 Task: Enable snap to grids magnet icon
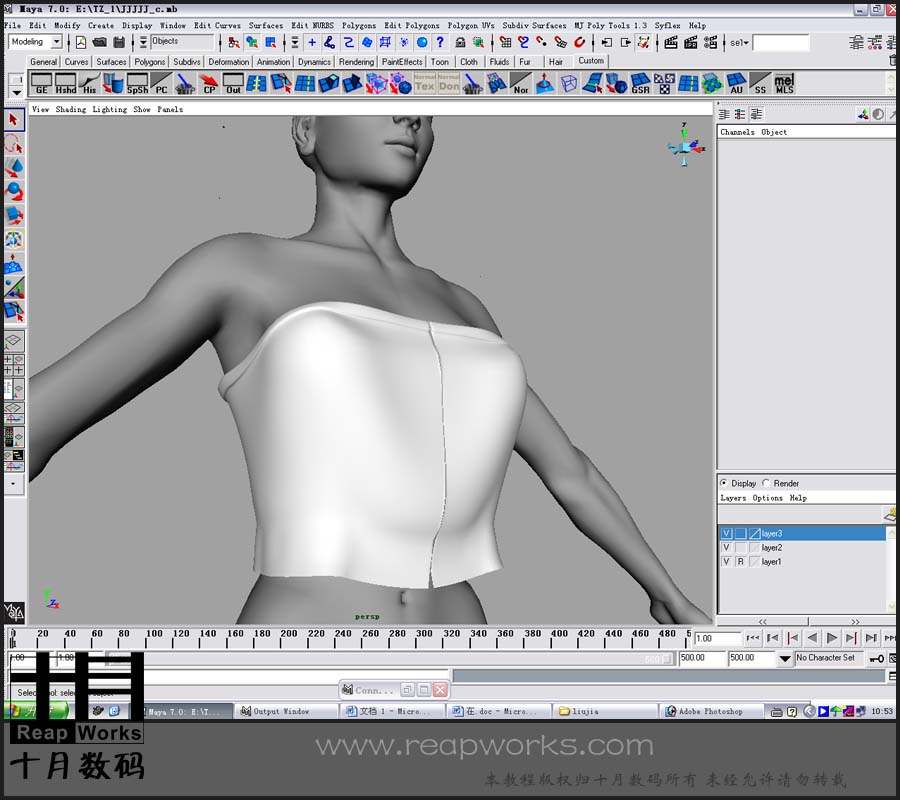click(x=506, y=42)
